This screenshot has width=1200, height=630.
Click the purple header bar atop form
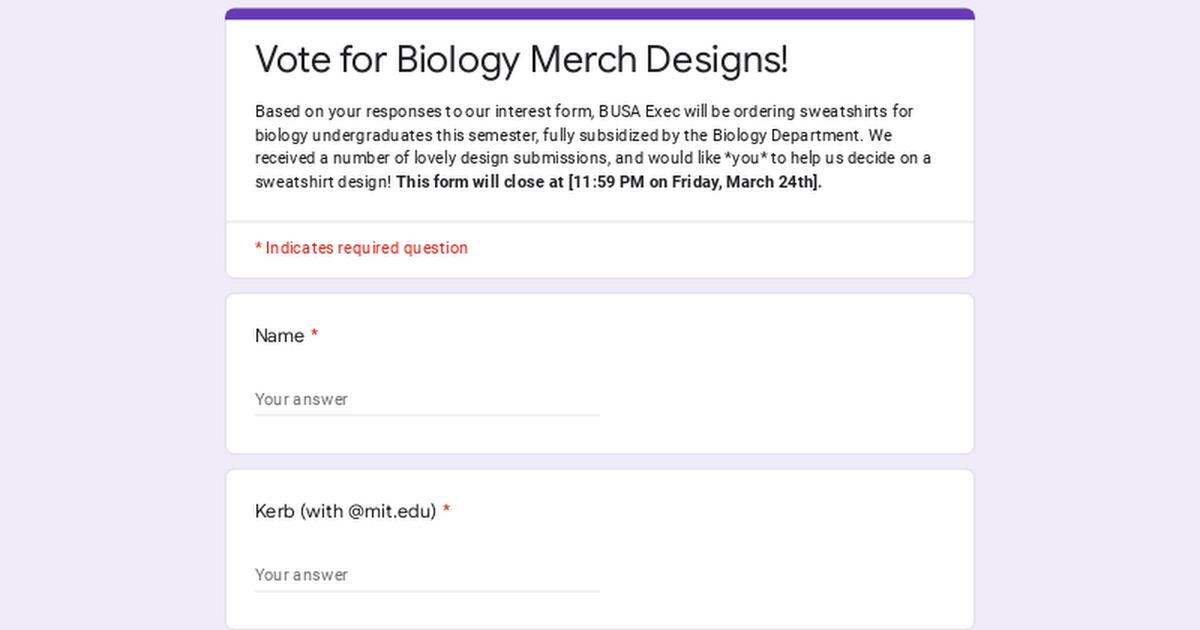600,14
